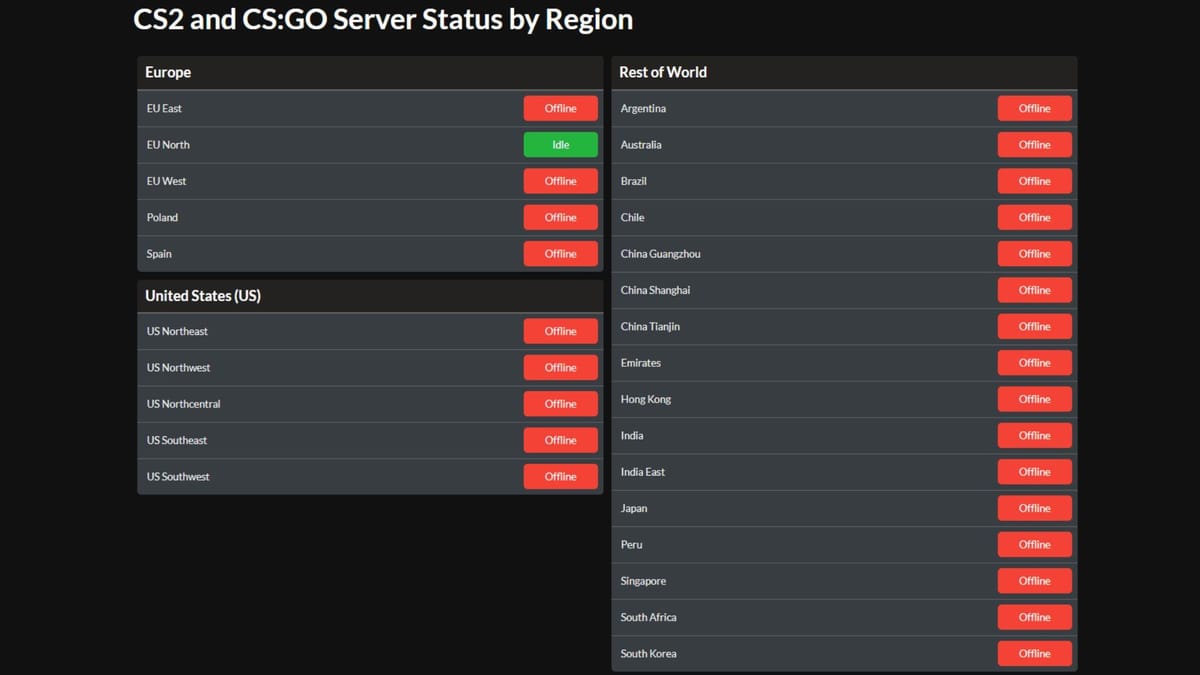
Task: Click the South Korea Offline badge
Action: pos(1035,654)
